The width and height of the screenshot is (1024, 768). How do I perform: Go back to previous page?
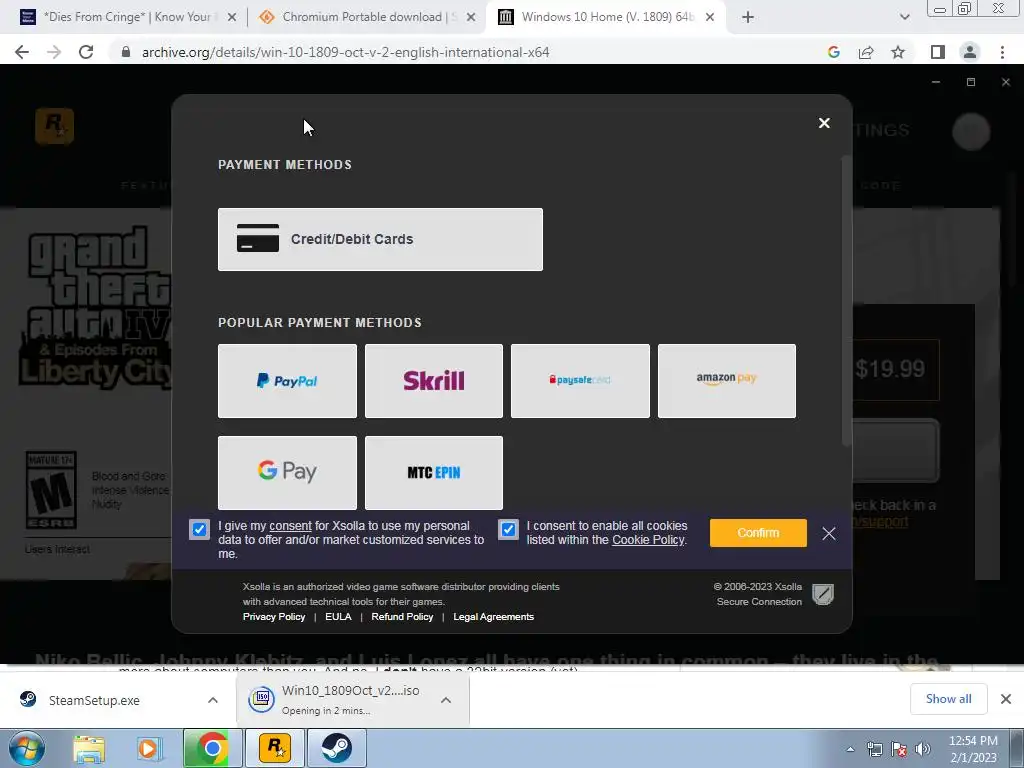[x=22, y=52]
